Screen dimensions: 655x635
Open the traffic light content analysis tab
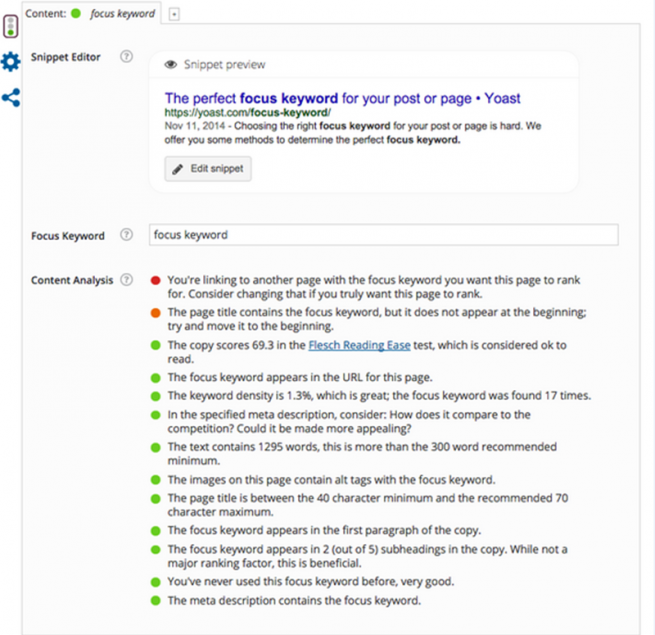tap(10, 24)
